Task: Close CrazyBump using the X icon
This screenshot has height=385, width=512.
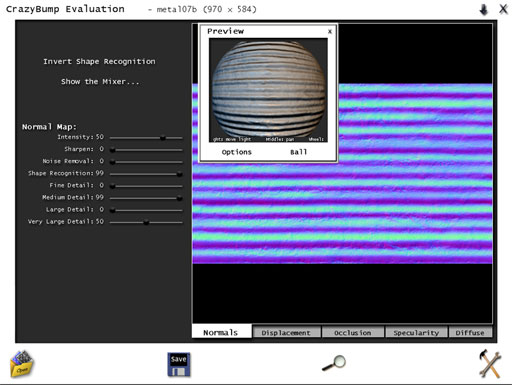Action: tap(503, 9)
